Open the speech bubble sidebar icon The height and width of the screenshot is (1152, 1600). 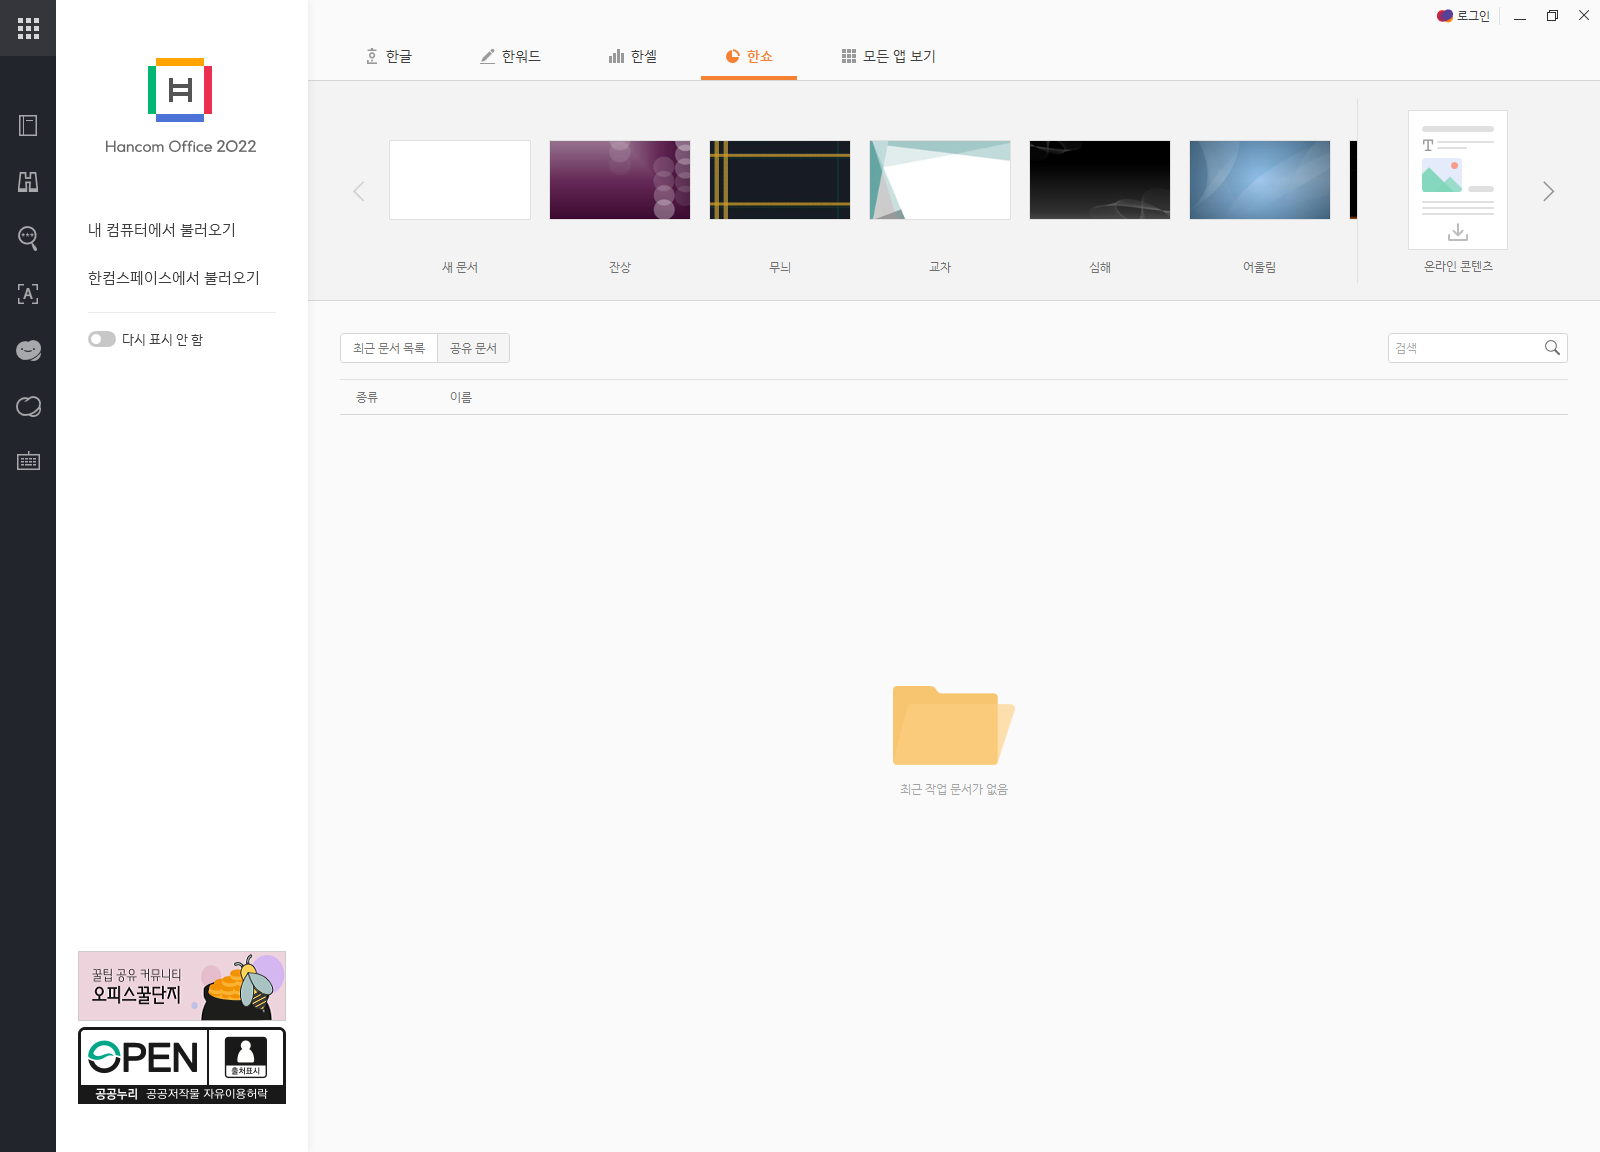click(28, 406)
